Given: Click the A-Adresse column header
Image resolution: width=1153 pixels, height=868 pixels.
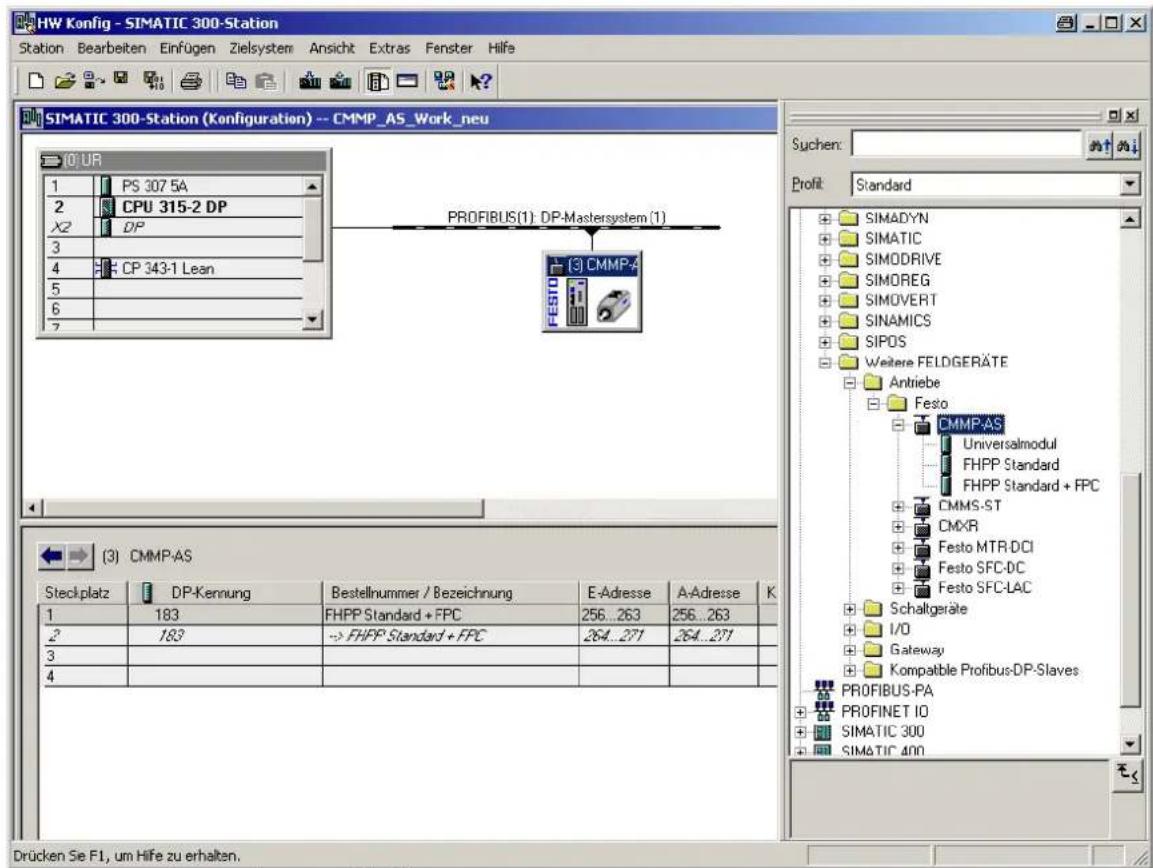Looking at the screenshot, I should (x=713, y=593).
